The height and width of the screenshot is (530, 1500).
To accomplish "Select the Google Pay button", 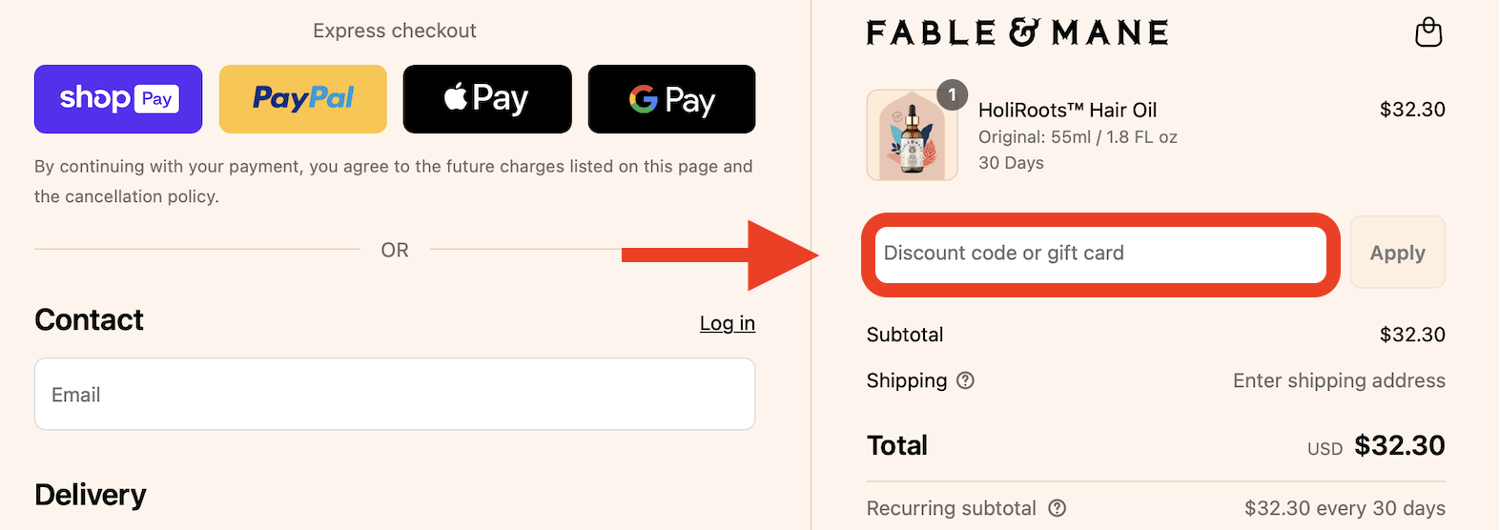I will [x=671, y=99].
